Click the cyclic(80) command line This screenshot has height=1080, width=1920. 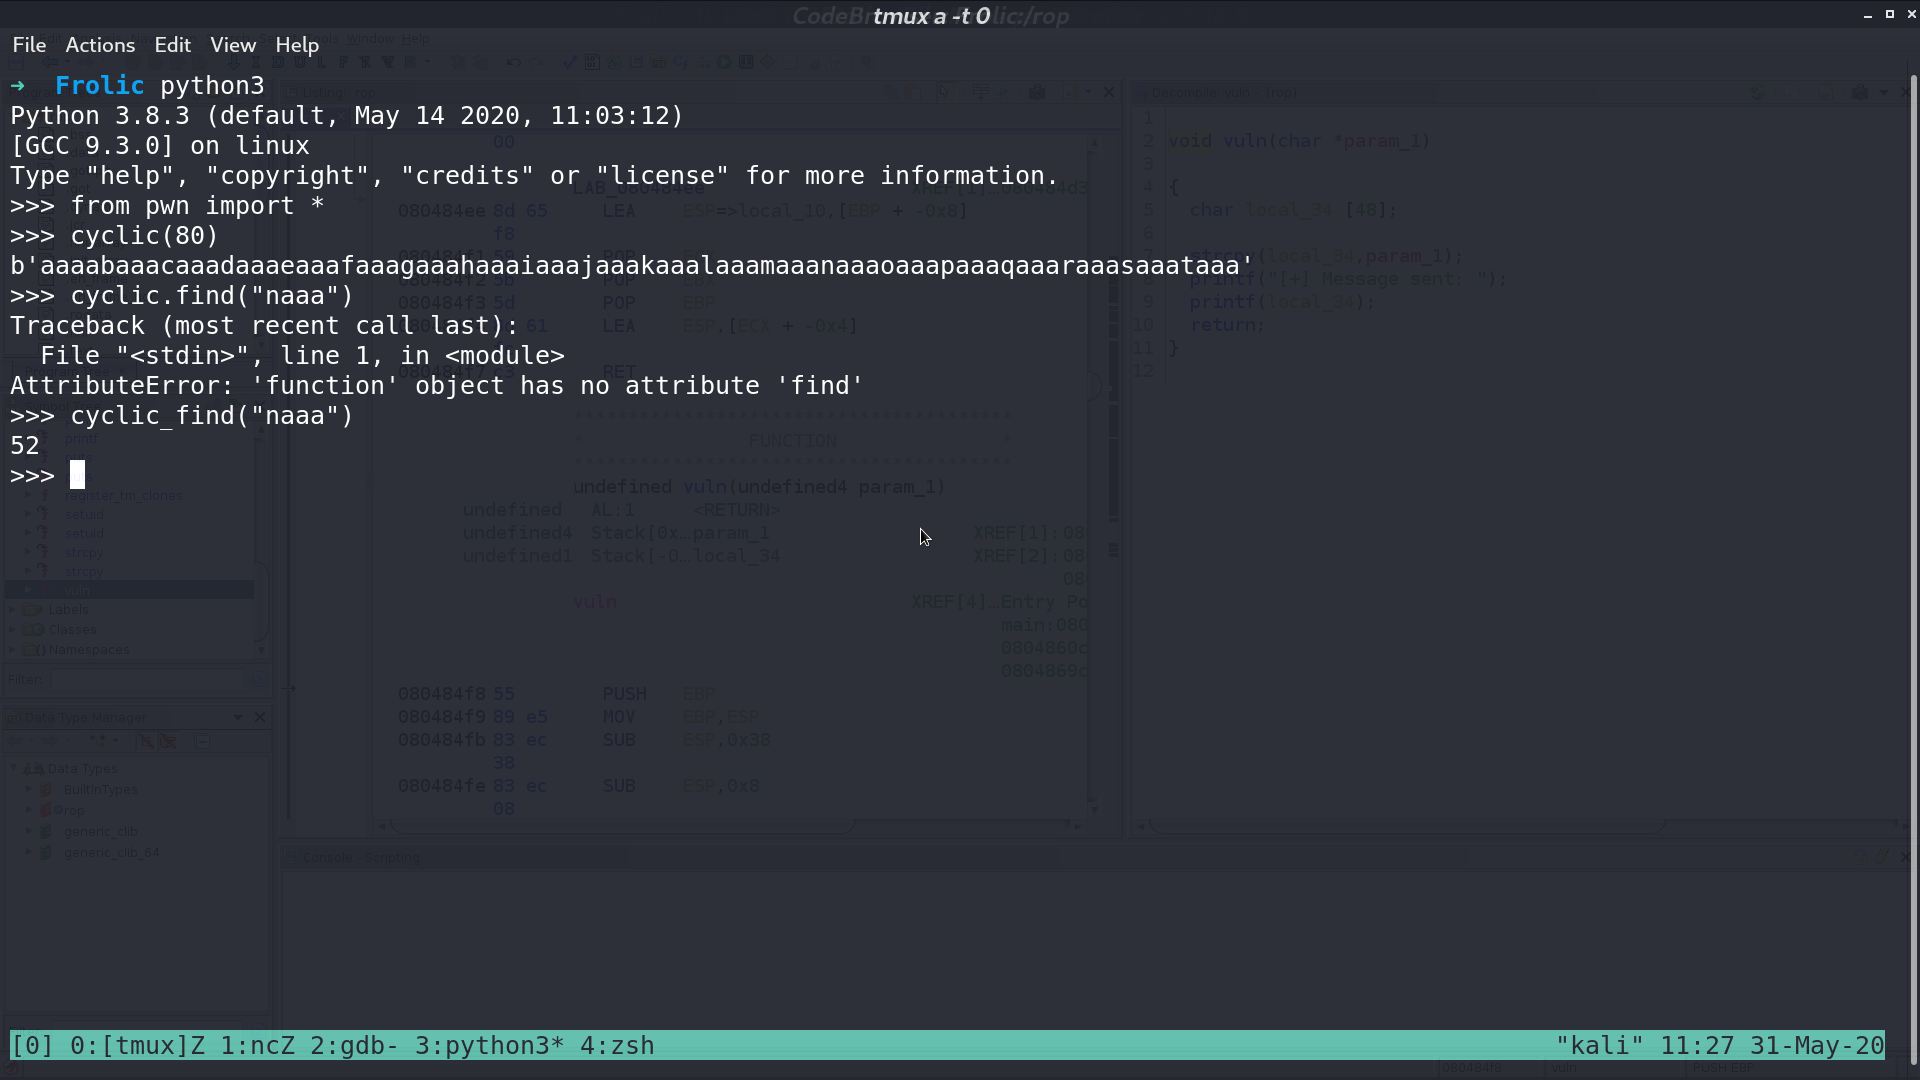click(114, 236)
